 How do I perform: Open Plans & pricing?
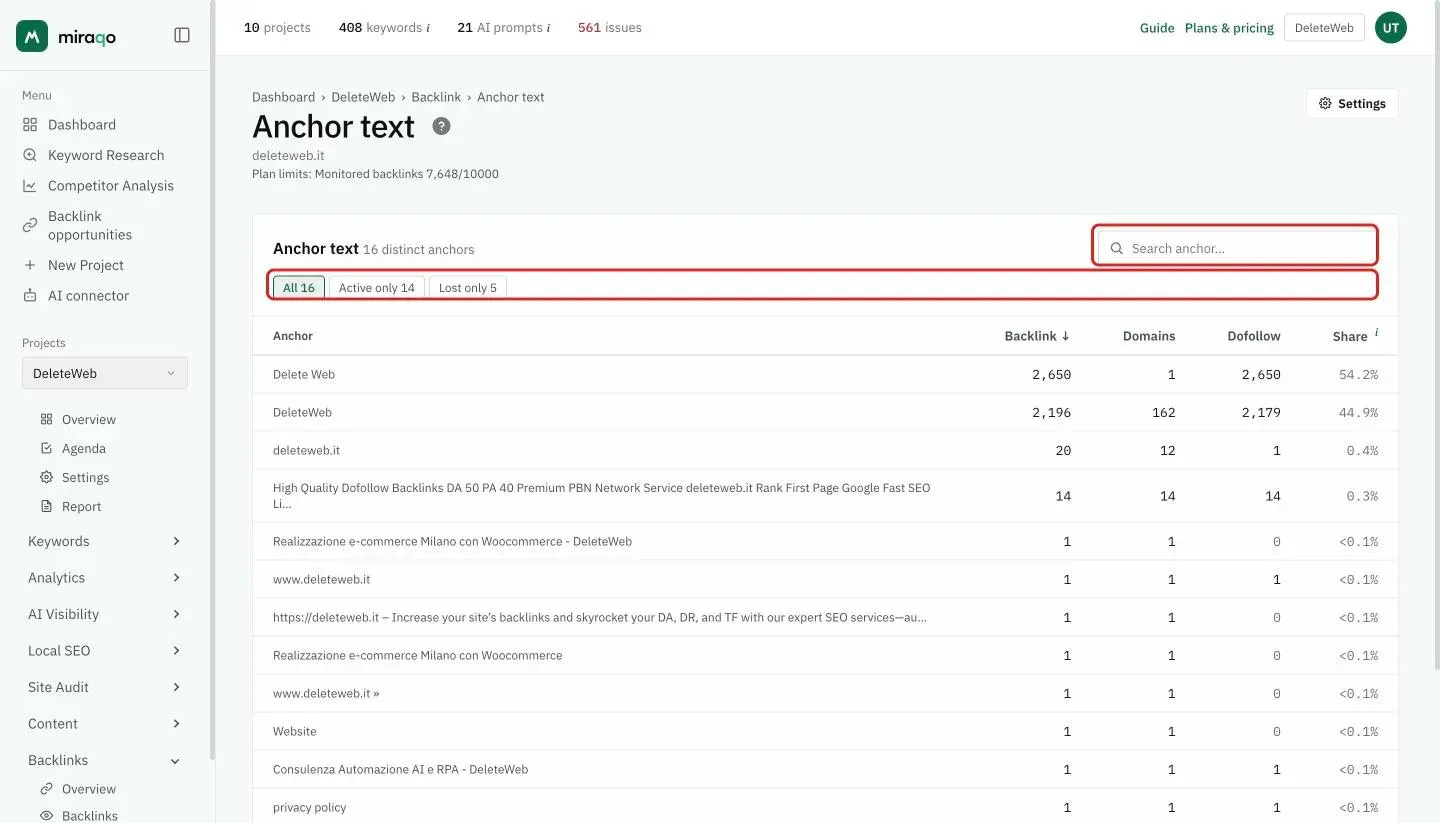tap(1229, 28)
